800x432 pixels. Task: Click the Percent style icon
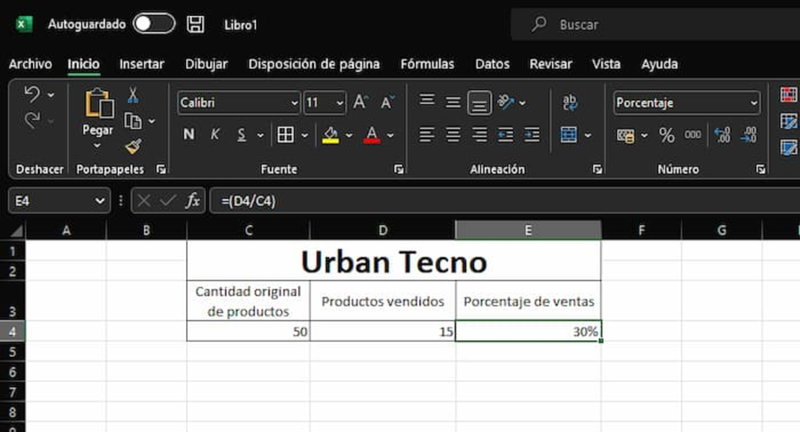[x=666, y=135]
